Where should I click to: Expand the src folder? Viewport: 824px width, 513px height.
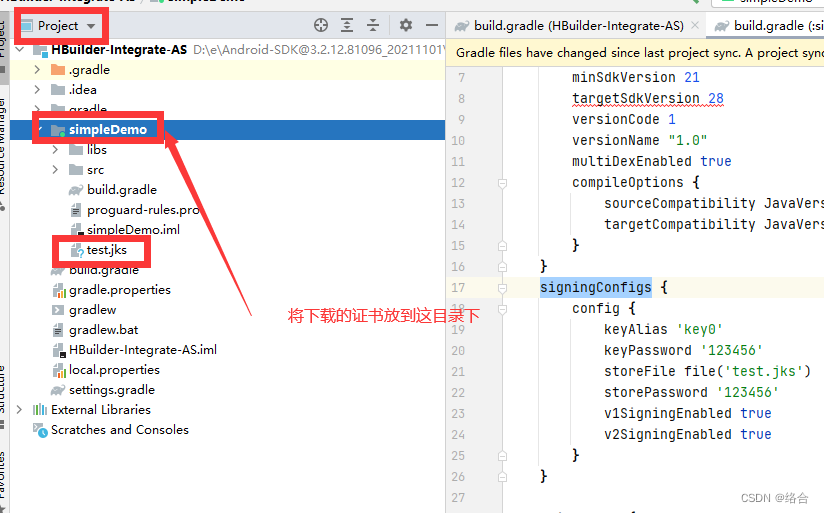click(x=55, y=170)
